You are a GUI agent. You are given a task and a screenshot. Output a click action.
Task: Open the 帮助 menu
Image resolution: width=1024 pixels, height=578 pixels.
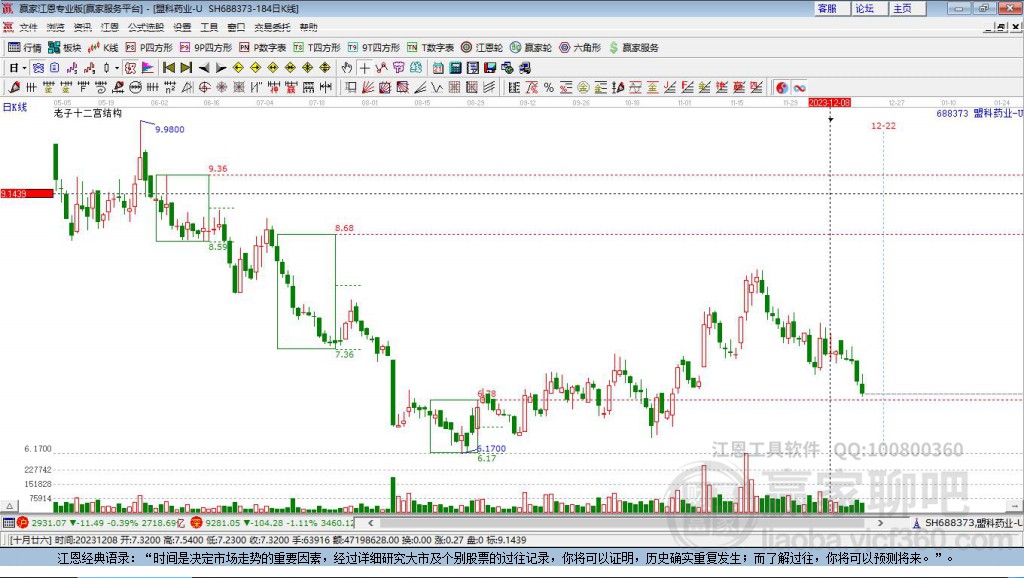[308, 27]
